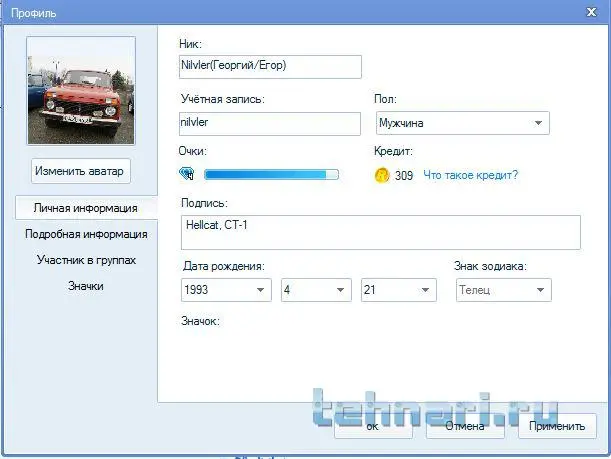Select the Личная информация tab
Screen dimensions: 611x459
tap(86, 208)
